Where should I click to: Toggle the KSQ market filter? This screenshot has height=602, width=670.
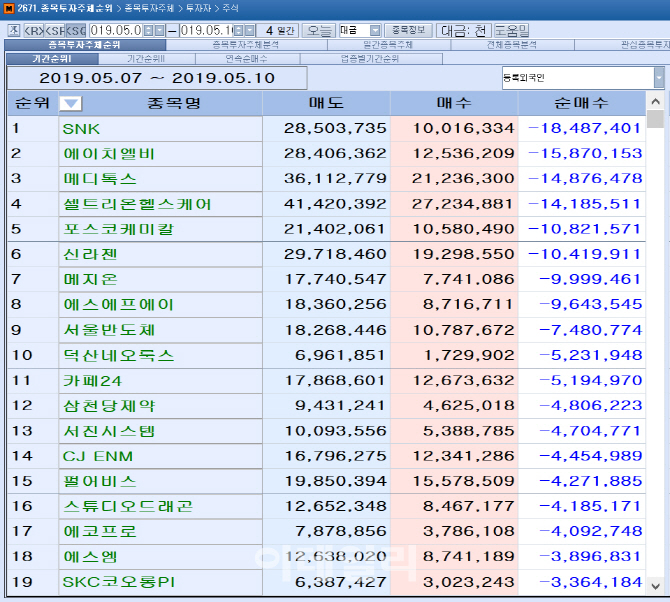point(76,30)
